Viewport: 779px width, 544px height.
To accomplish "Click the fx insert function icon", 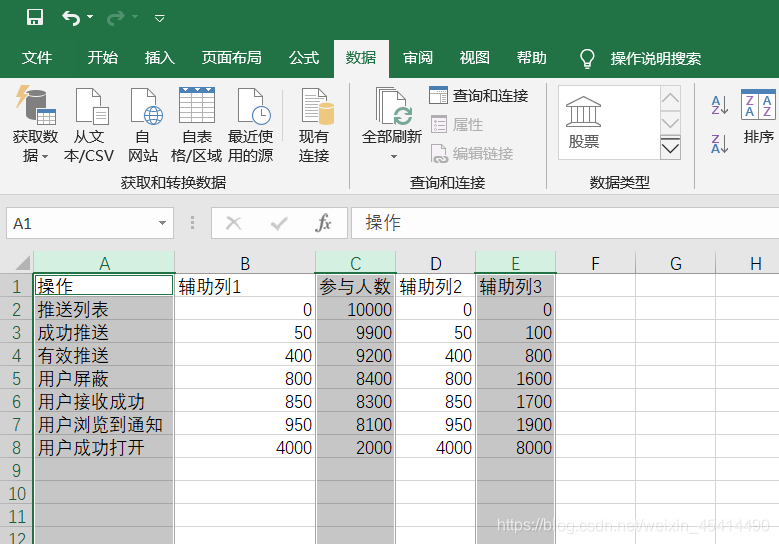I will pyautogui.click(x=323, y=223).
